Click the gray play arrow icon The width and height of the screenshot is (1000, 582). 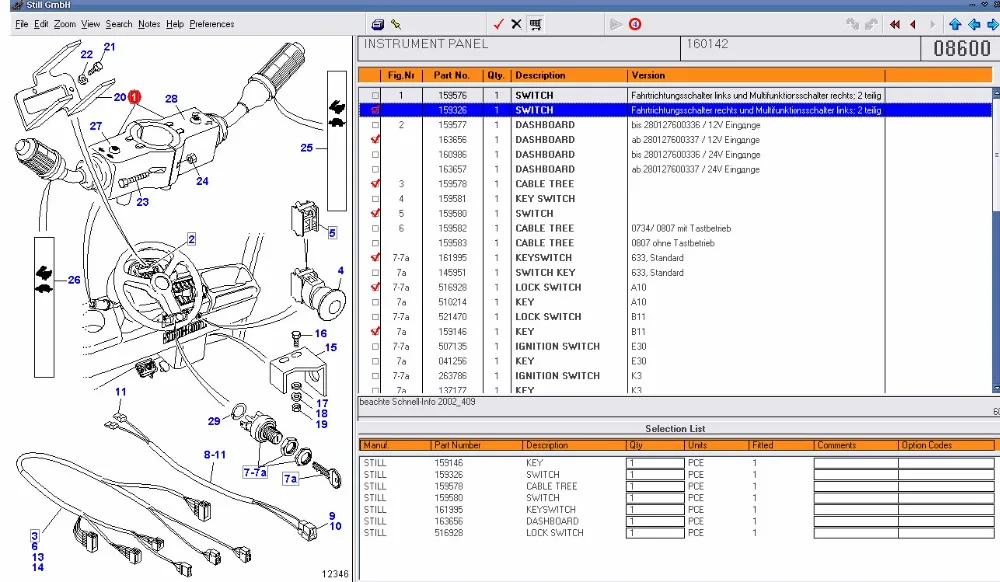pyautogui.click(x=615, y=24)
